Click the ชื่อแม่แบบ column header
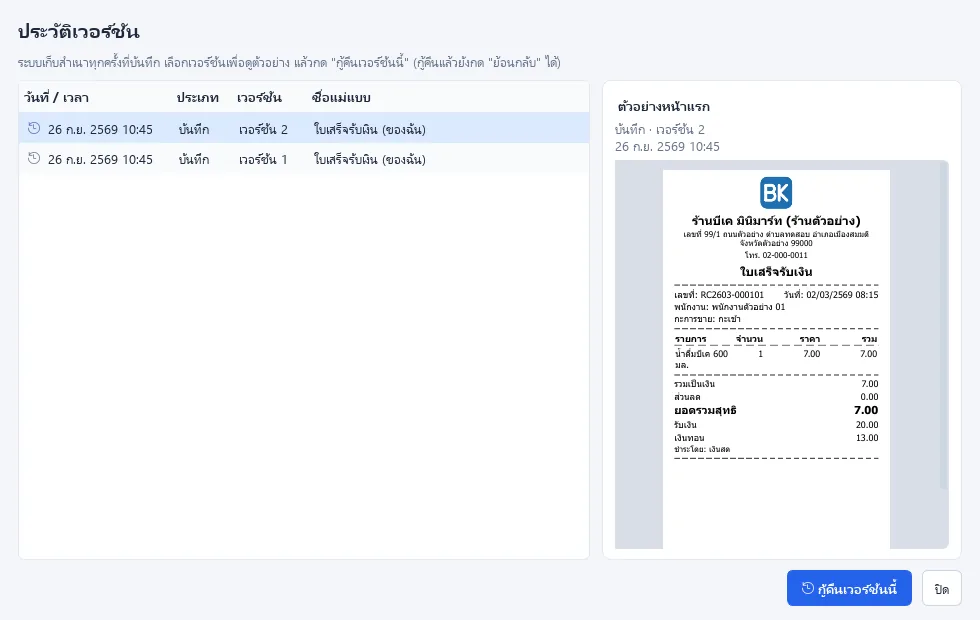980x620 pixels. [341, 98]
